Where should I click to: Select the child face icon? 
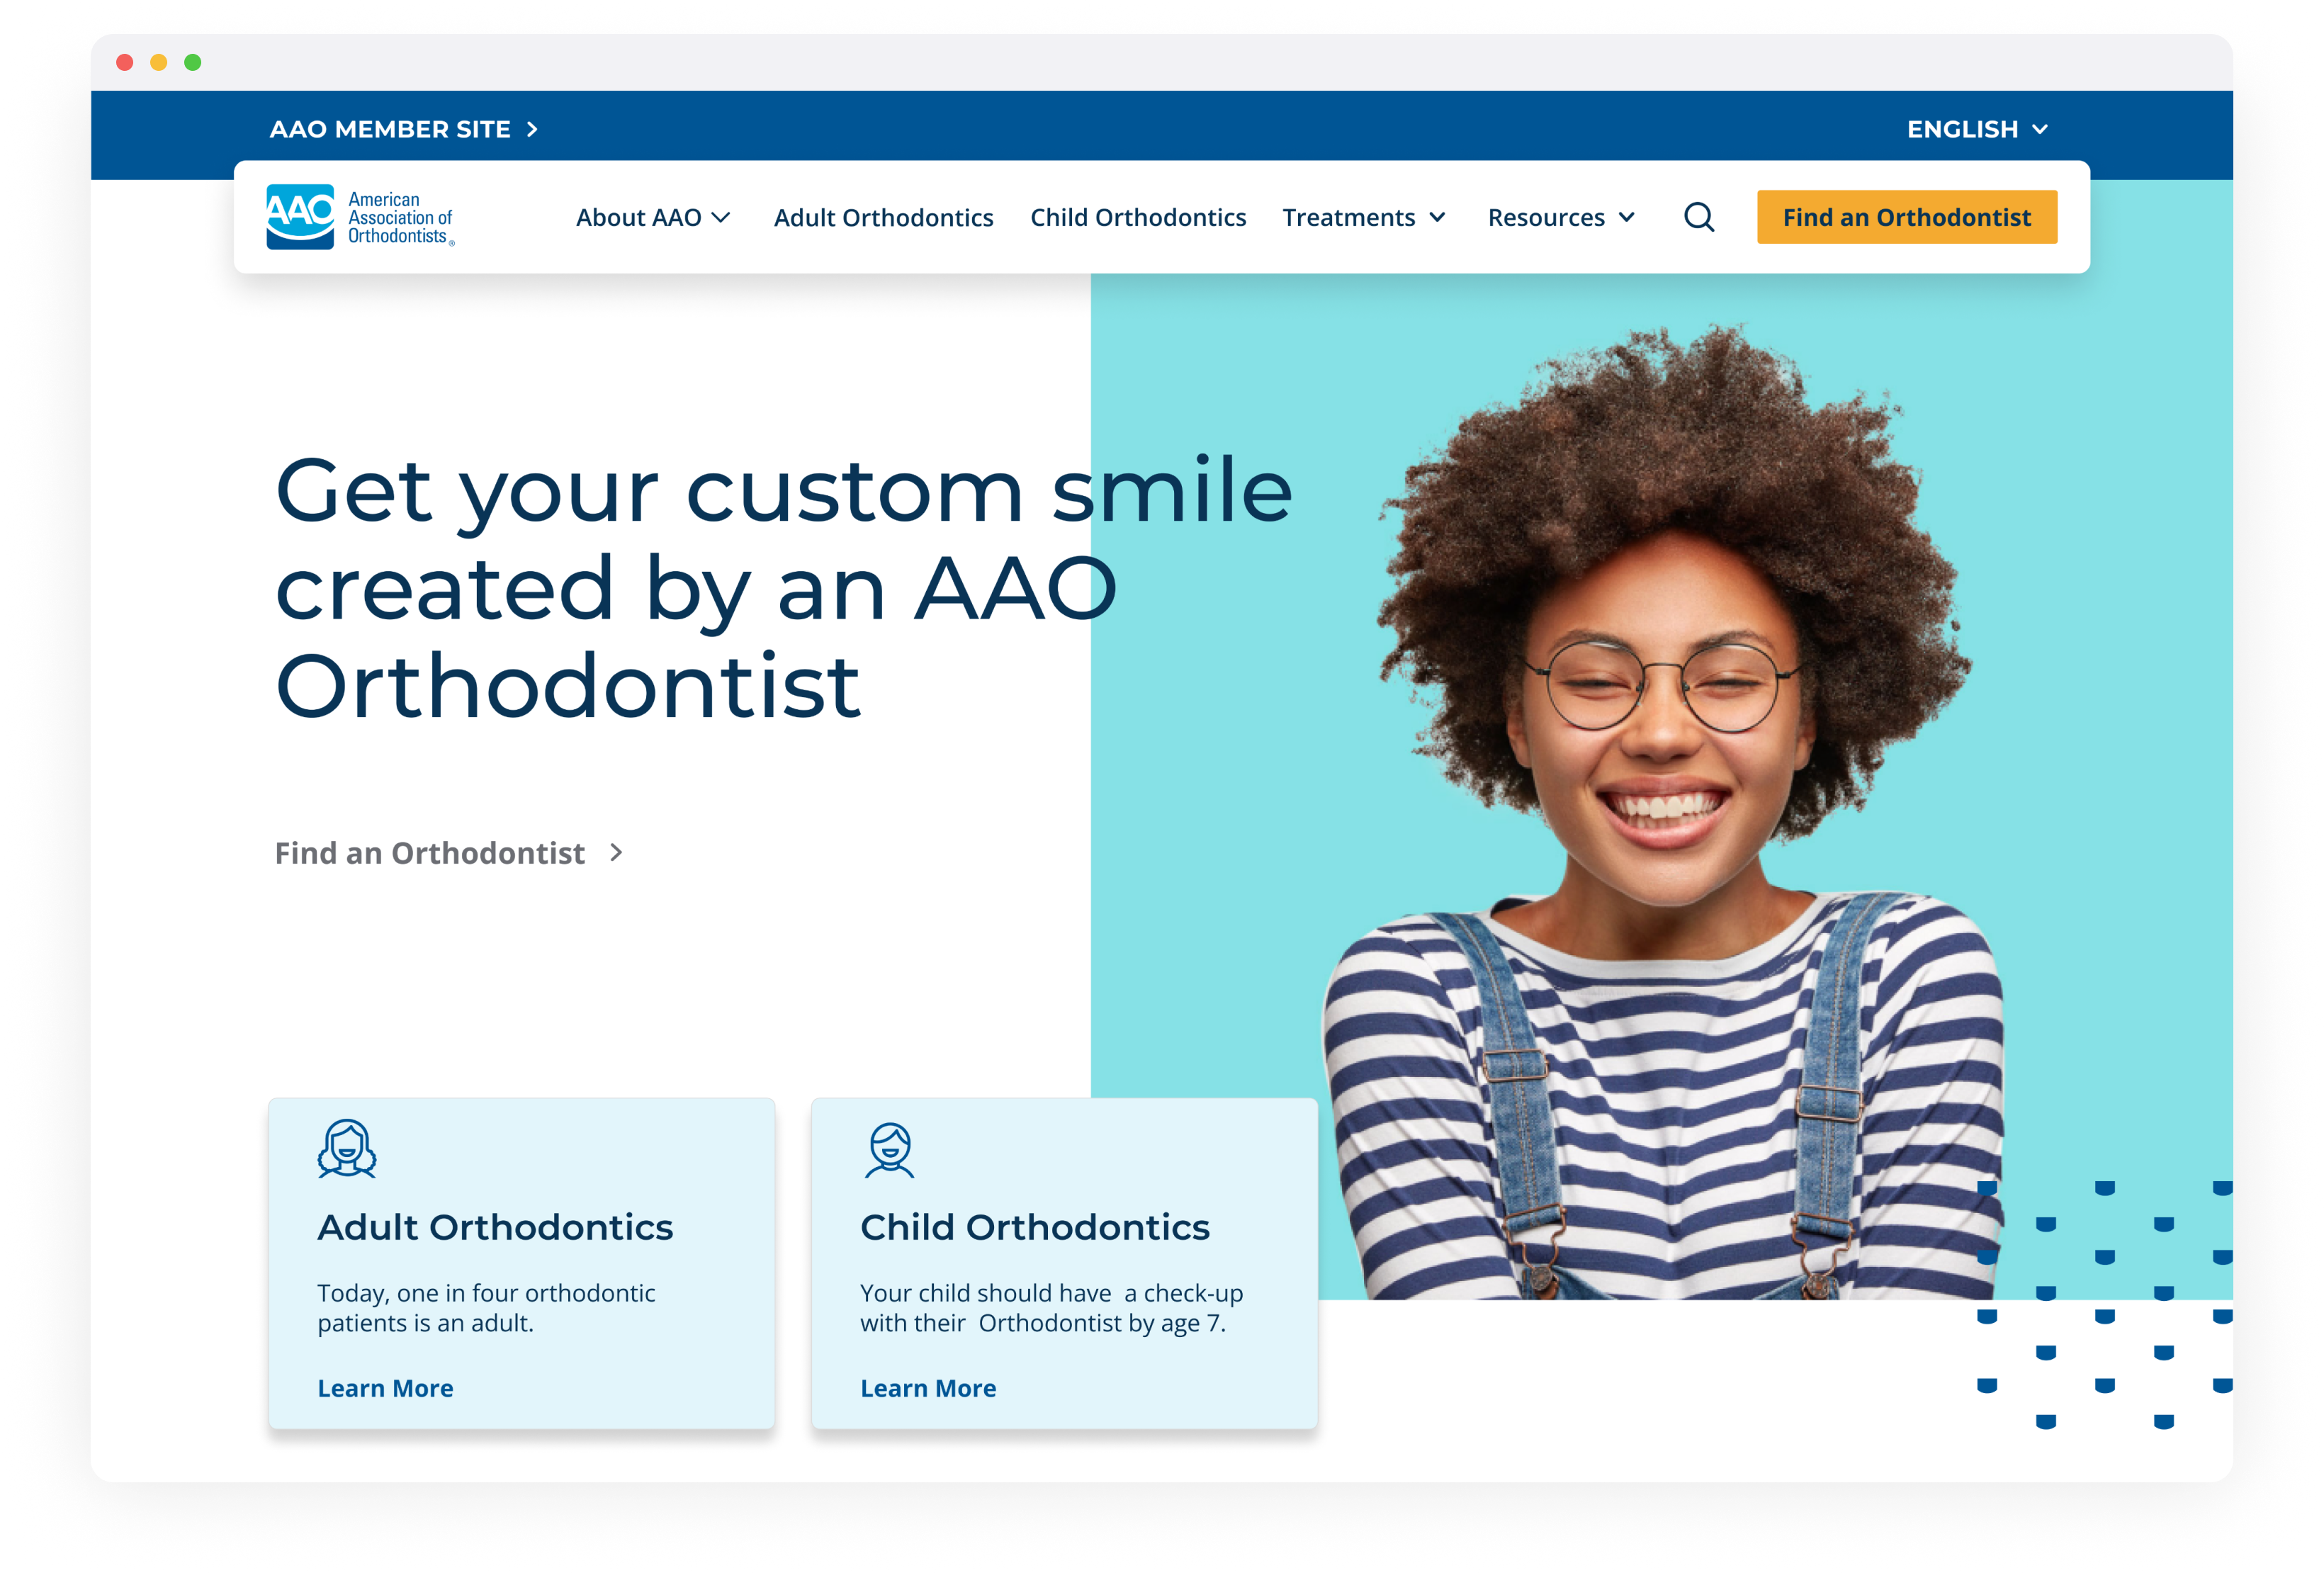coord(889,1149)
